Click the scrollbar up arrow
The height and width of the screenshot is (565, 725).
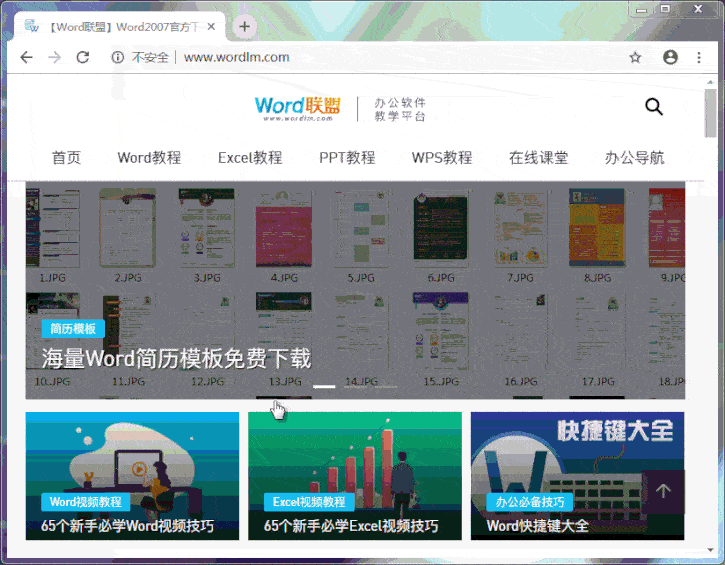710,82
